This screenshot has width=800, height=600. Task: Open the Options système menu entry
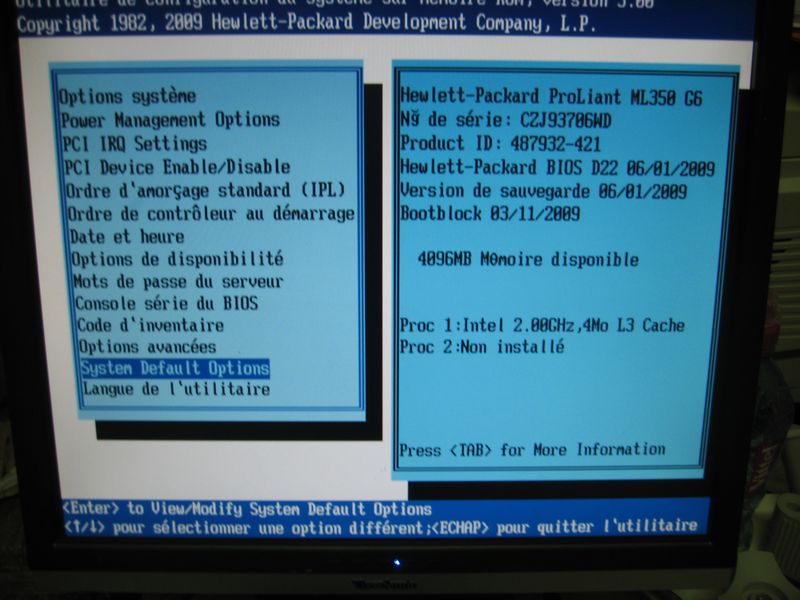click(x=128, y=96)
